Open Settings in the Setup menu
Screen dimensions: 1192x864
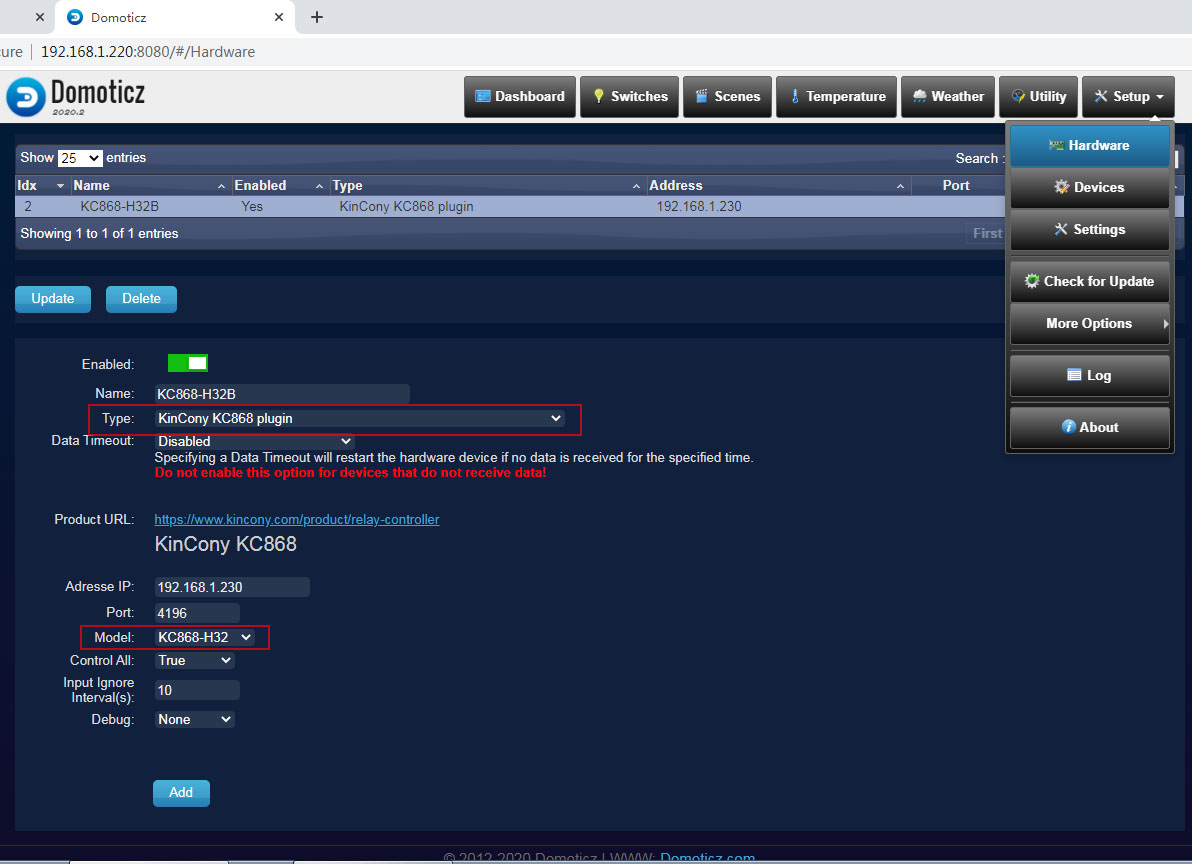pyautogui.click(x=1089, y=230)
